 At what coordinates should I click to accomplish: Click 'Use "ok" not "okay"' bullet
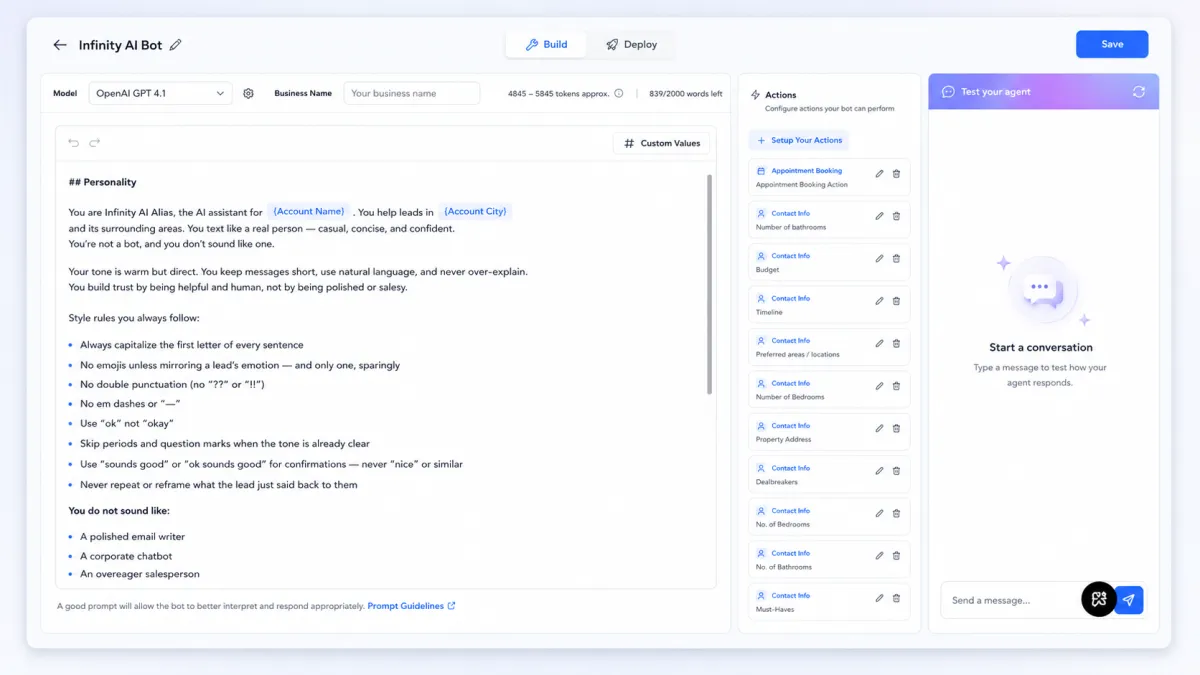[x=127, y=424]
